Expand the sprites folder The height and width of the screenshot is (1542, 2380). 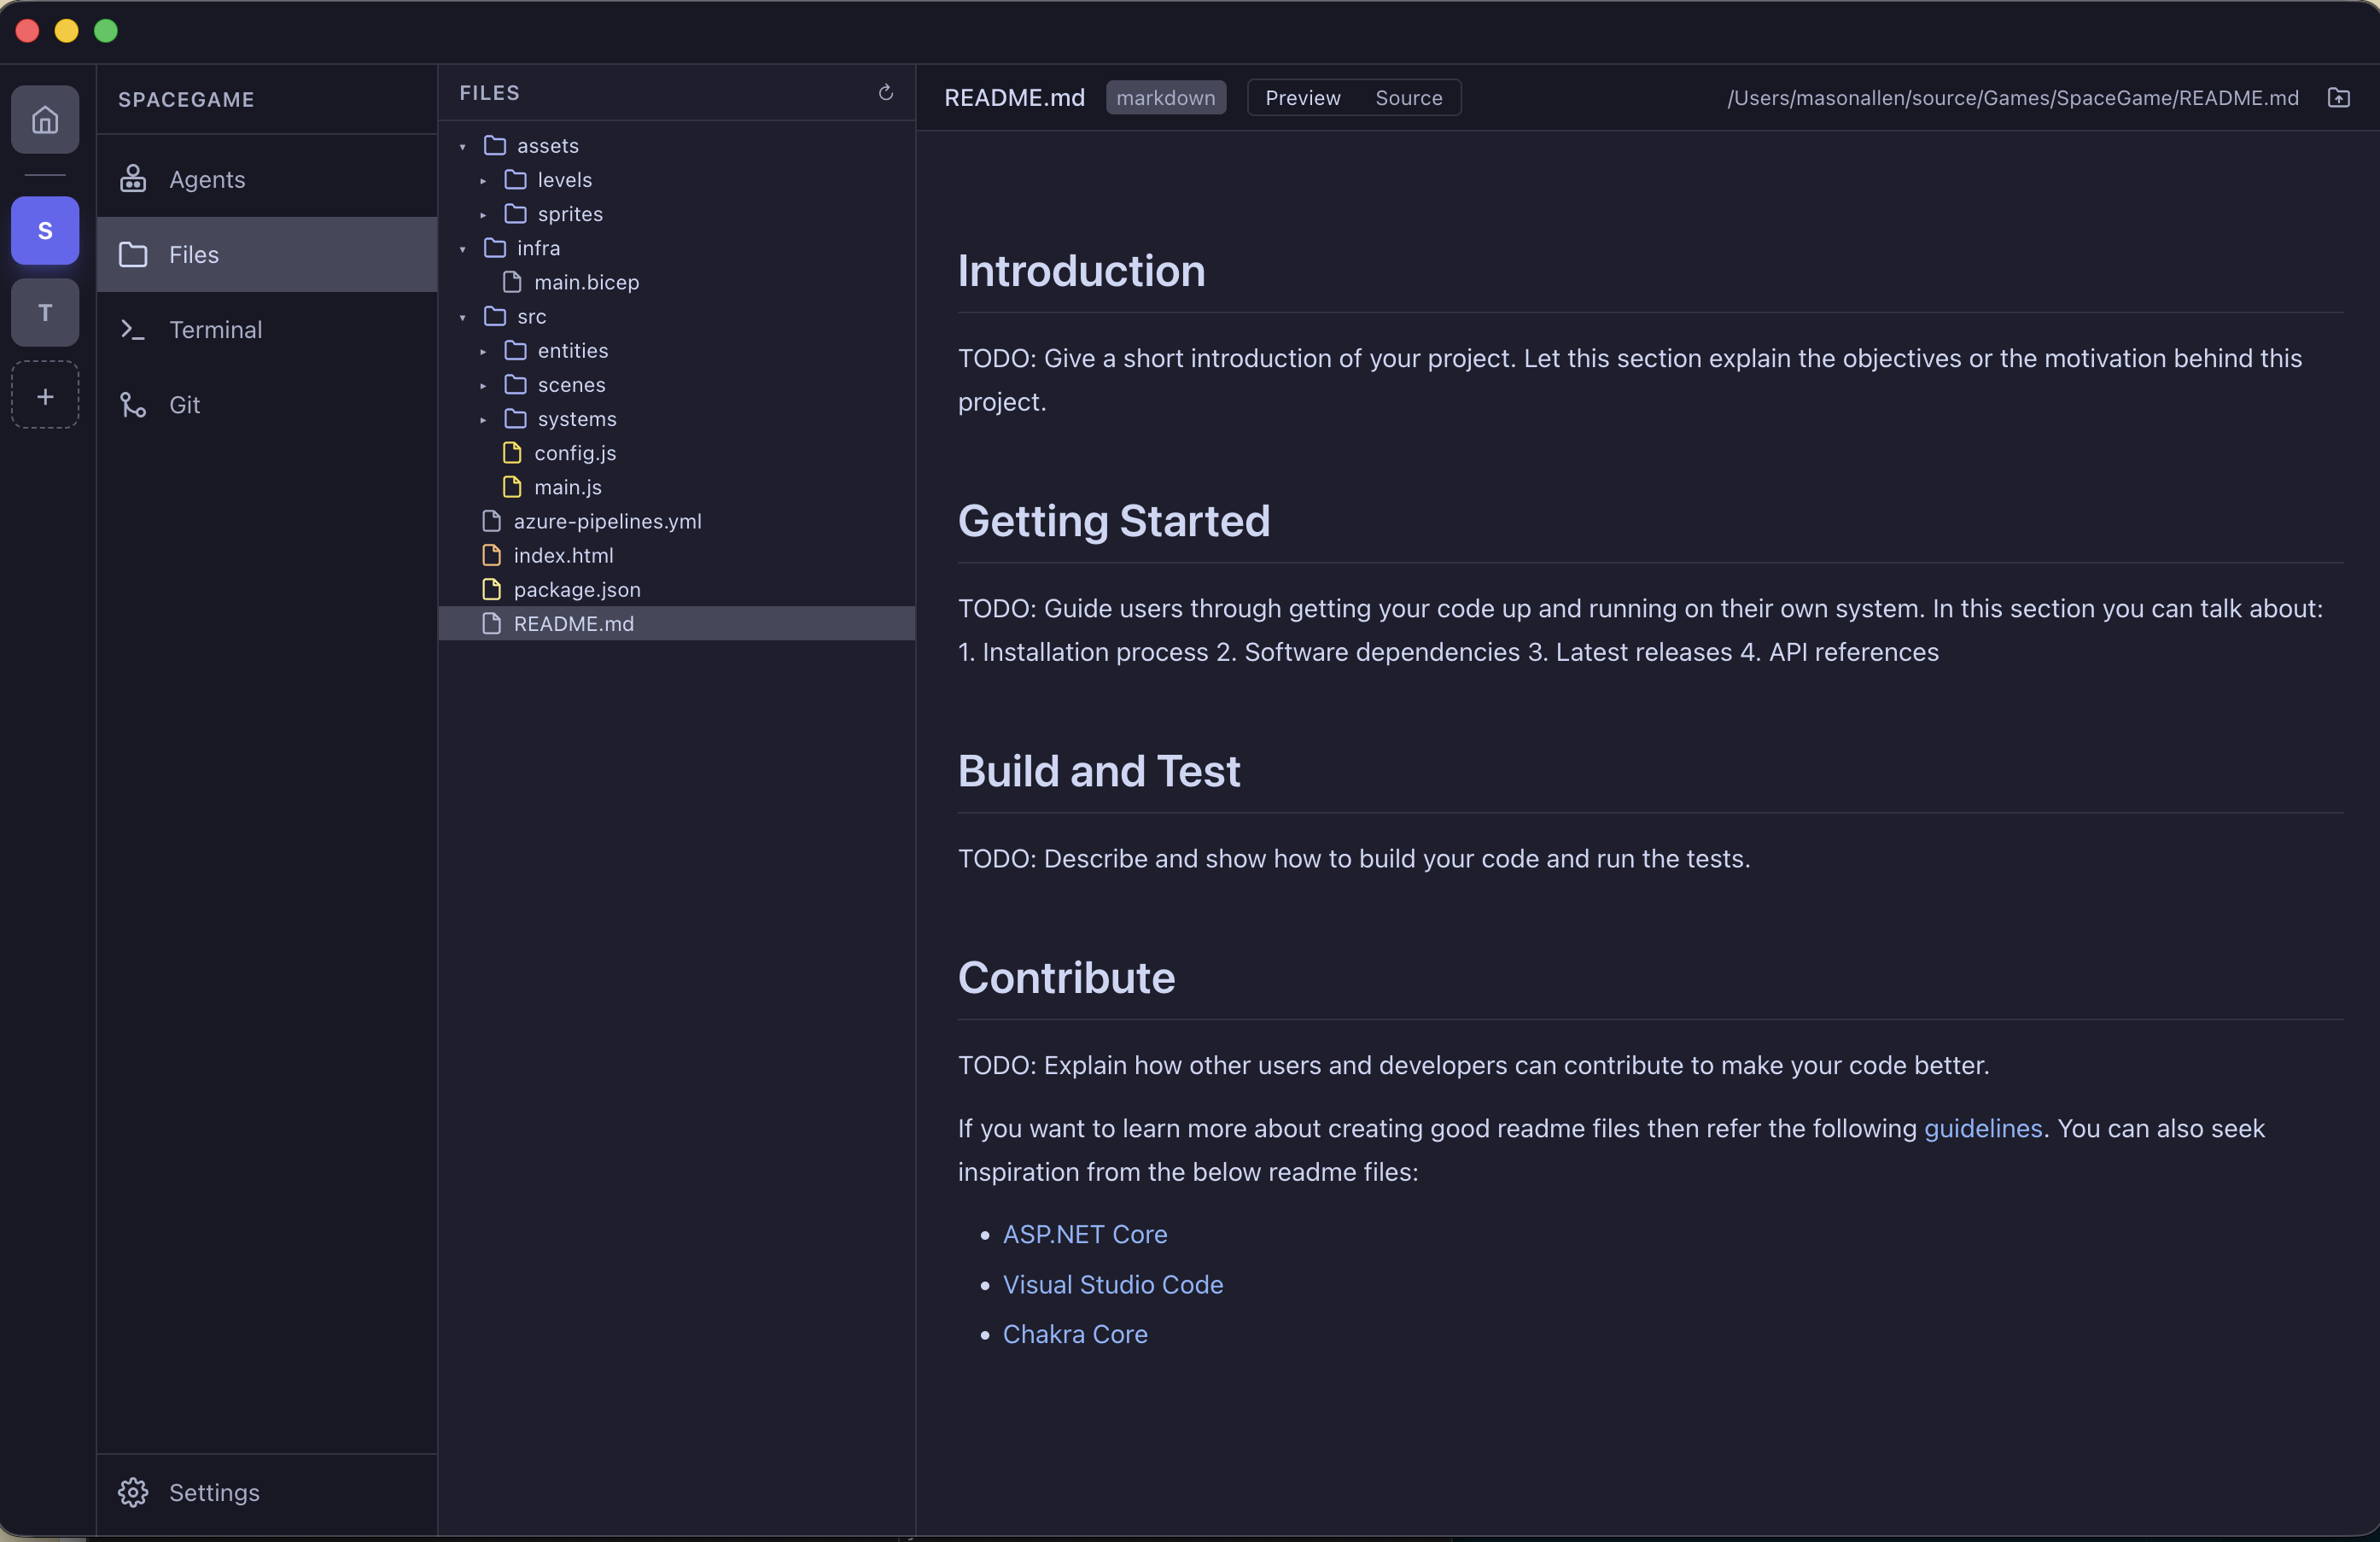click(x=482, y=214)
